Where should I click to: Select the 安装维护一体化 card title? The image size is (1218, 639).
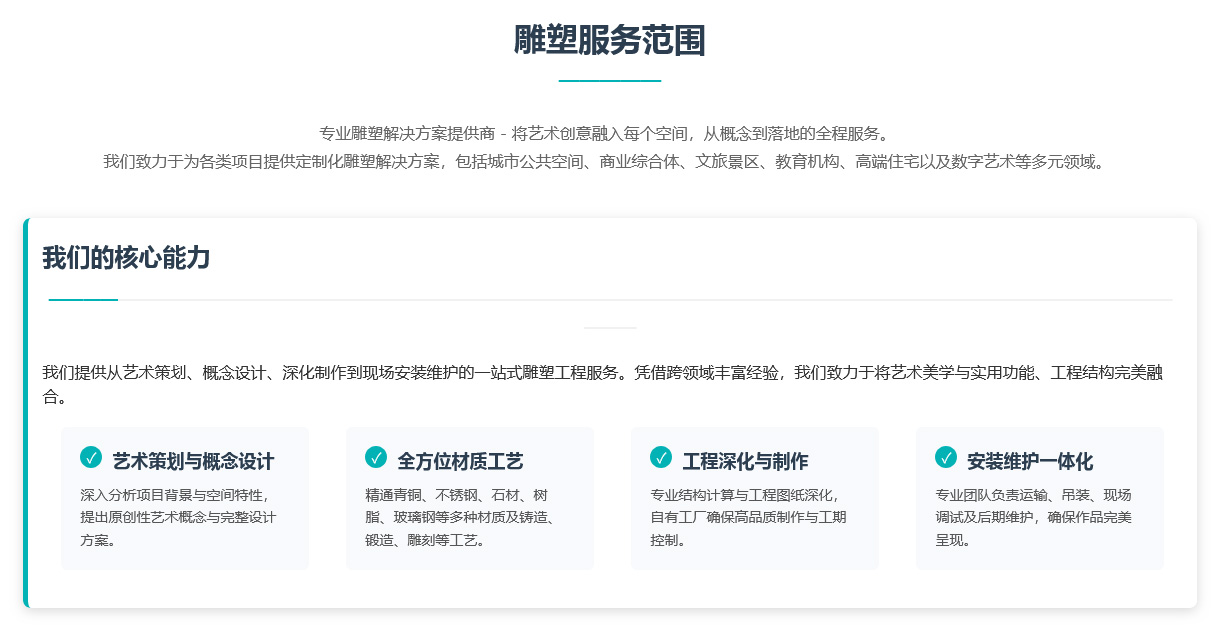1030,462
